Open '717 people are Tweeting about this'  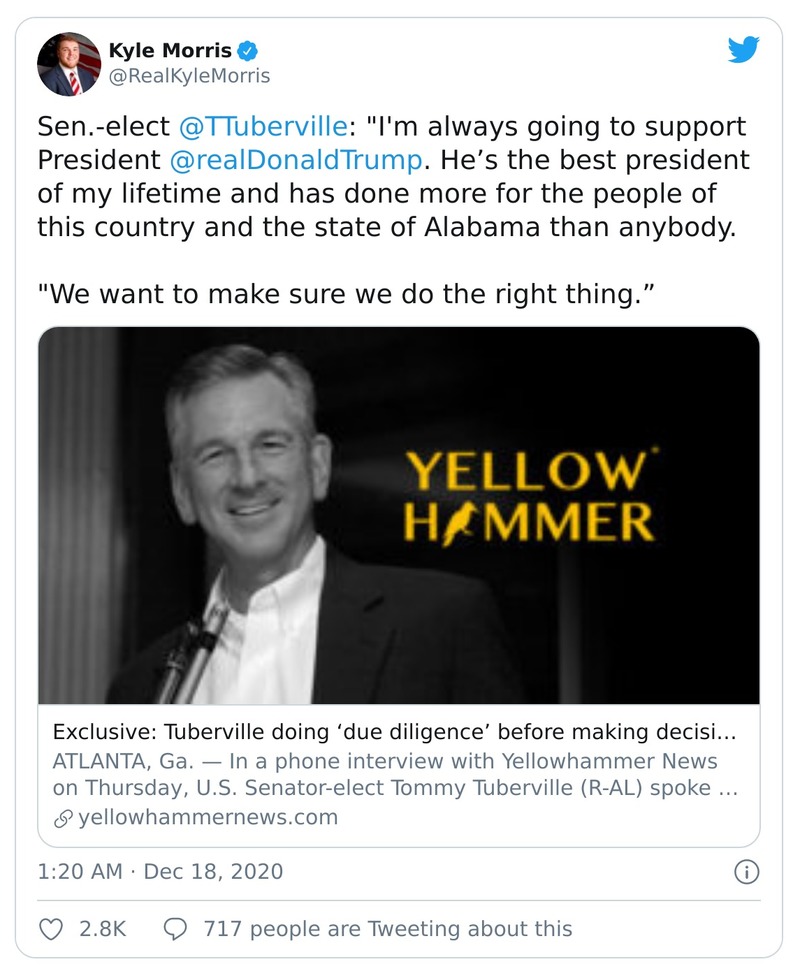coord(387,929)
